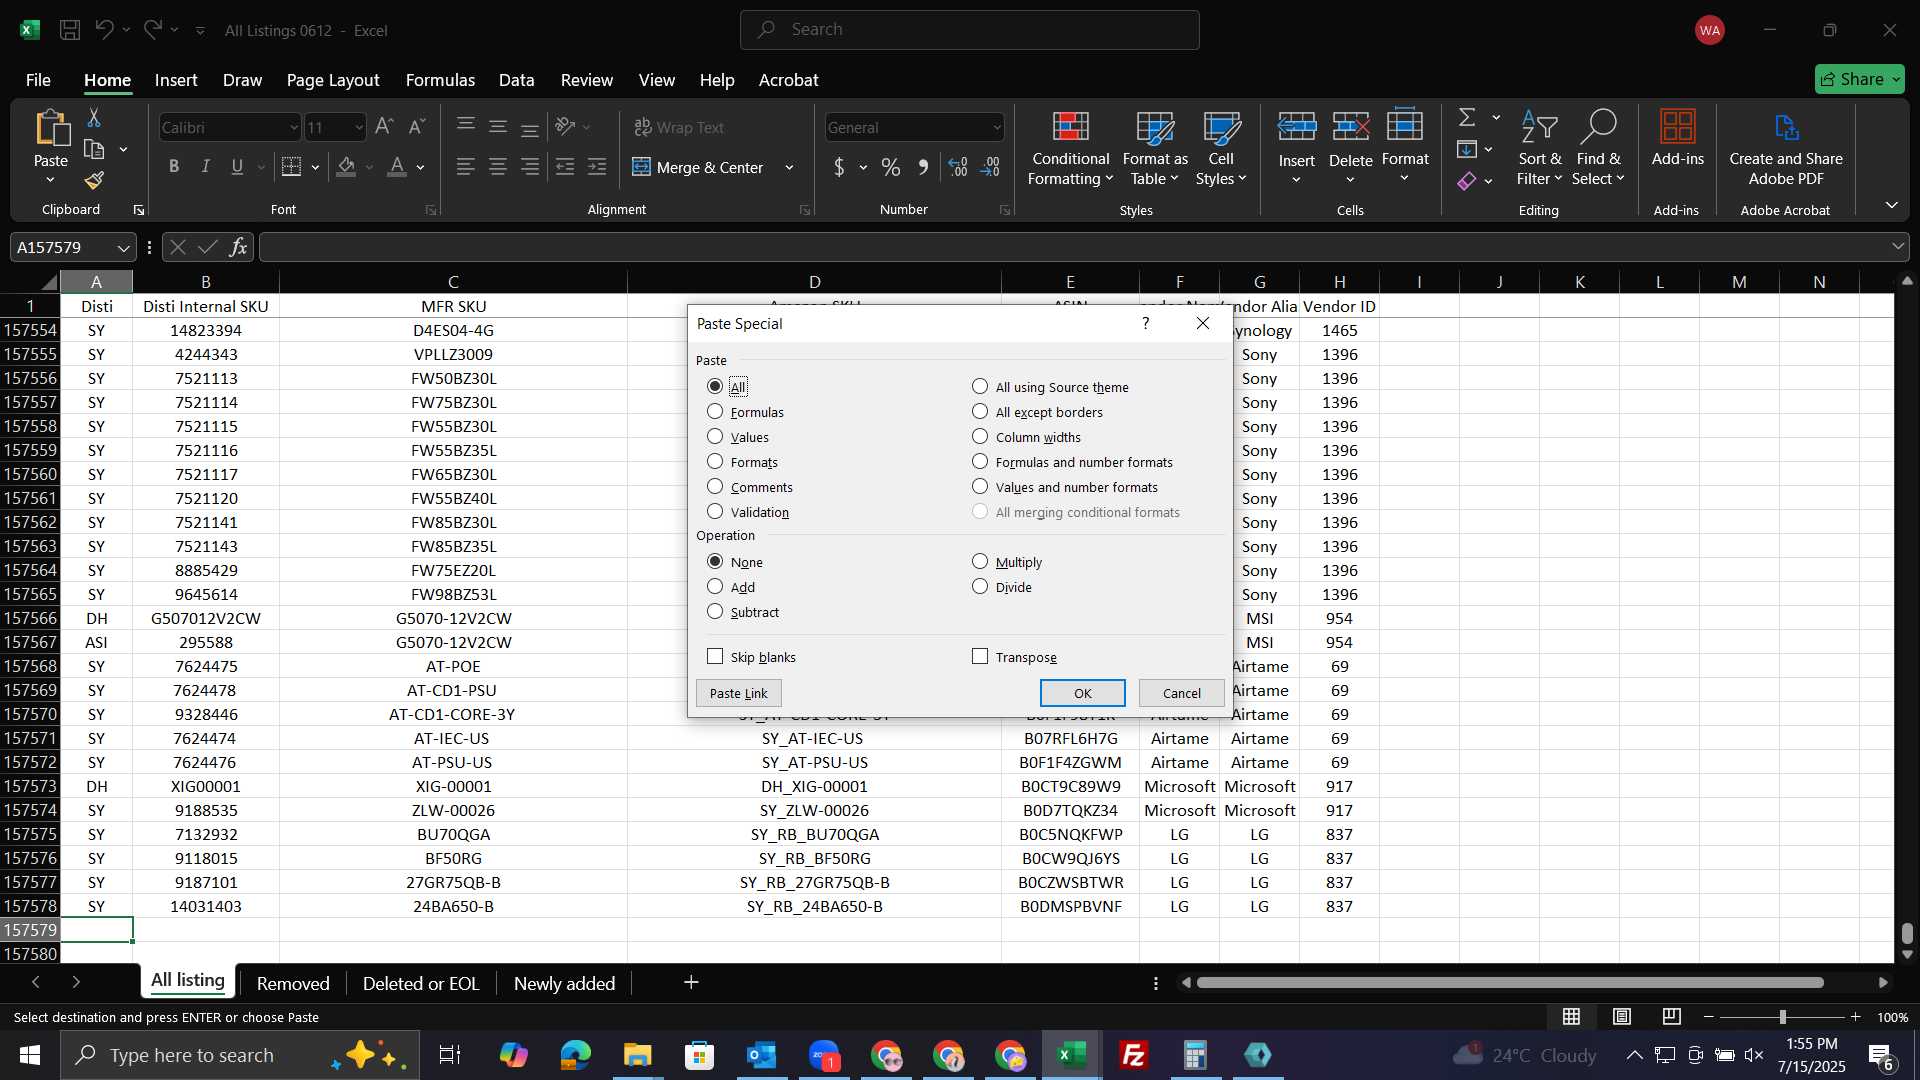This screenshot has height=1080, width=1920.
Task: Click Increase Font Size icon
Action: [x=384, y=127]
